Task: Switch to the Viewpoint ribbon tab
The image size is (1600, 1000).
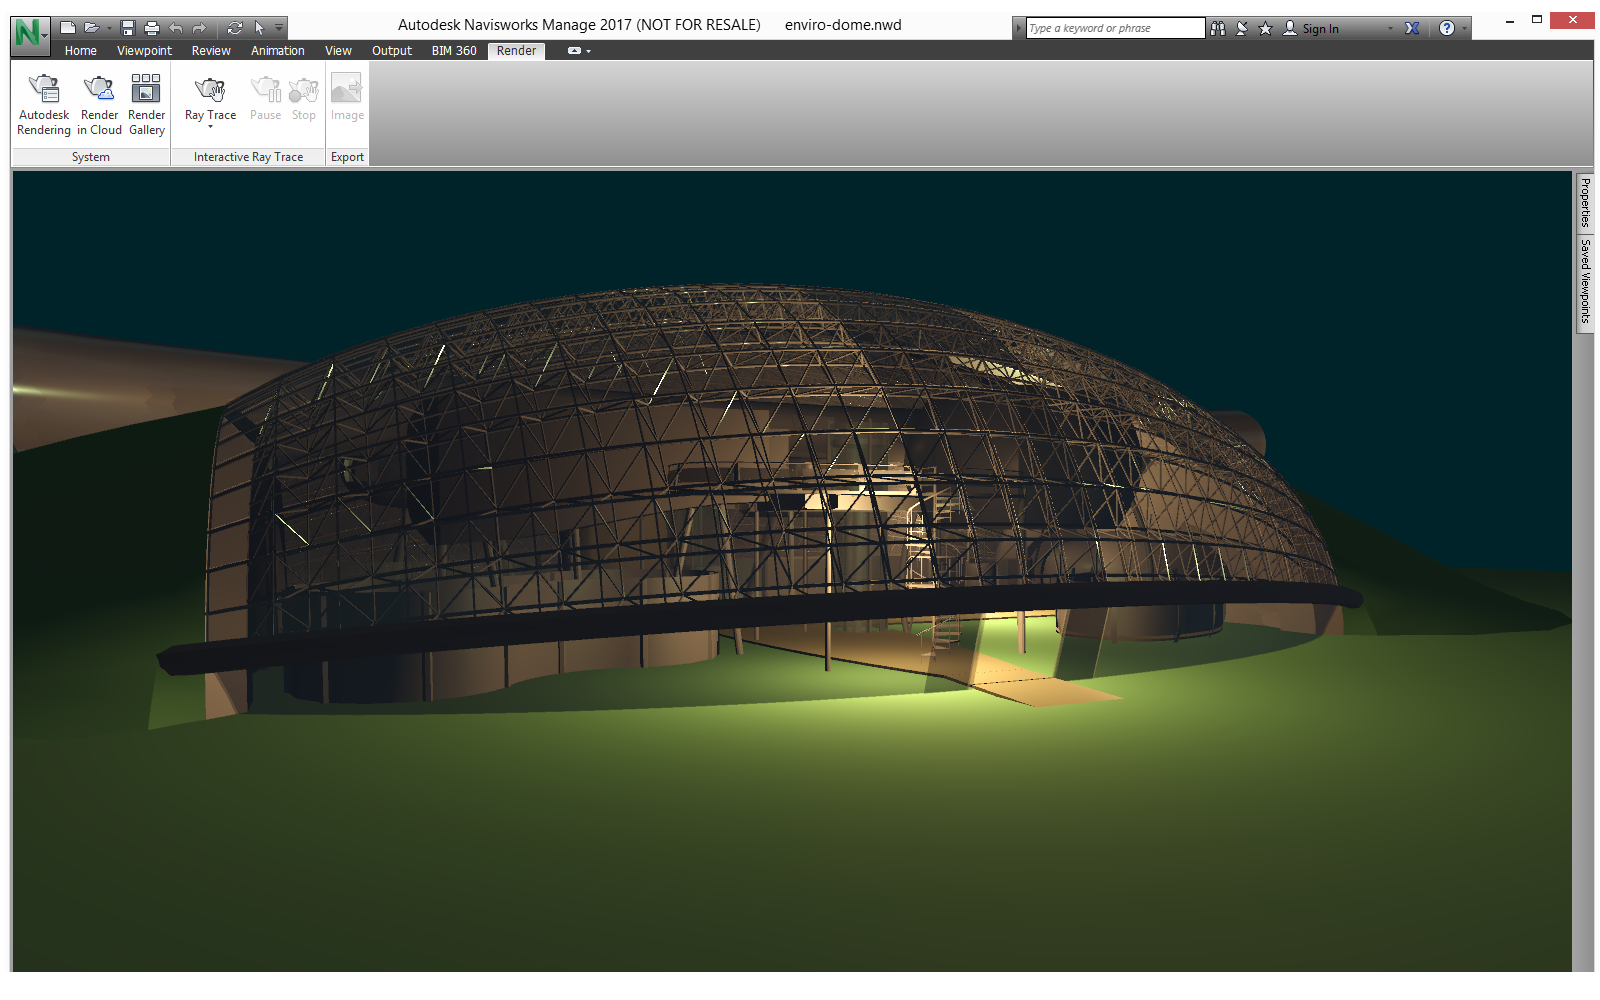Action: click(x=144, y=51)
